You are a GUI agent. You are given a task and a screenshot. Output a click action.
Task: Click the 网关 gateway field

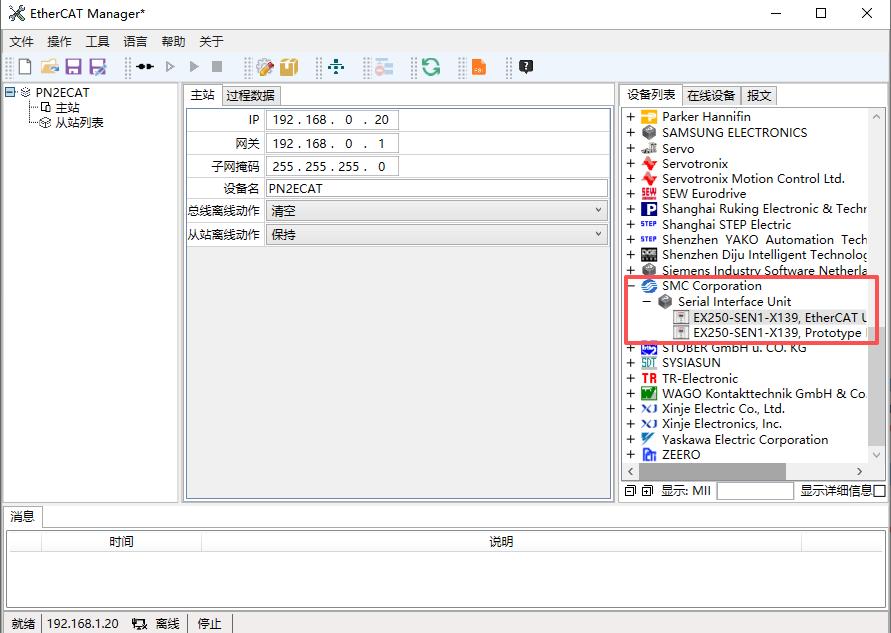click(332, 143)
